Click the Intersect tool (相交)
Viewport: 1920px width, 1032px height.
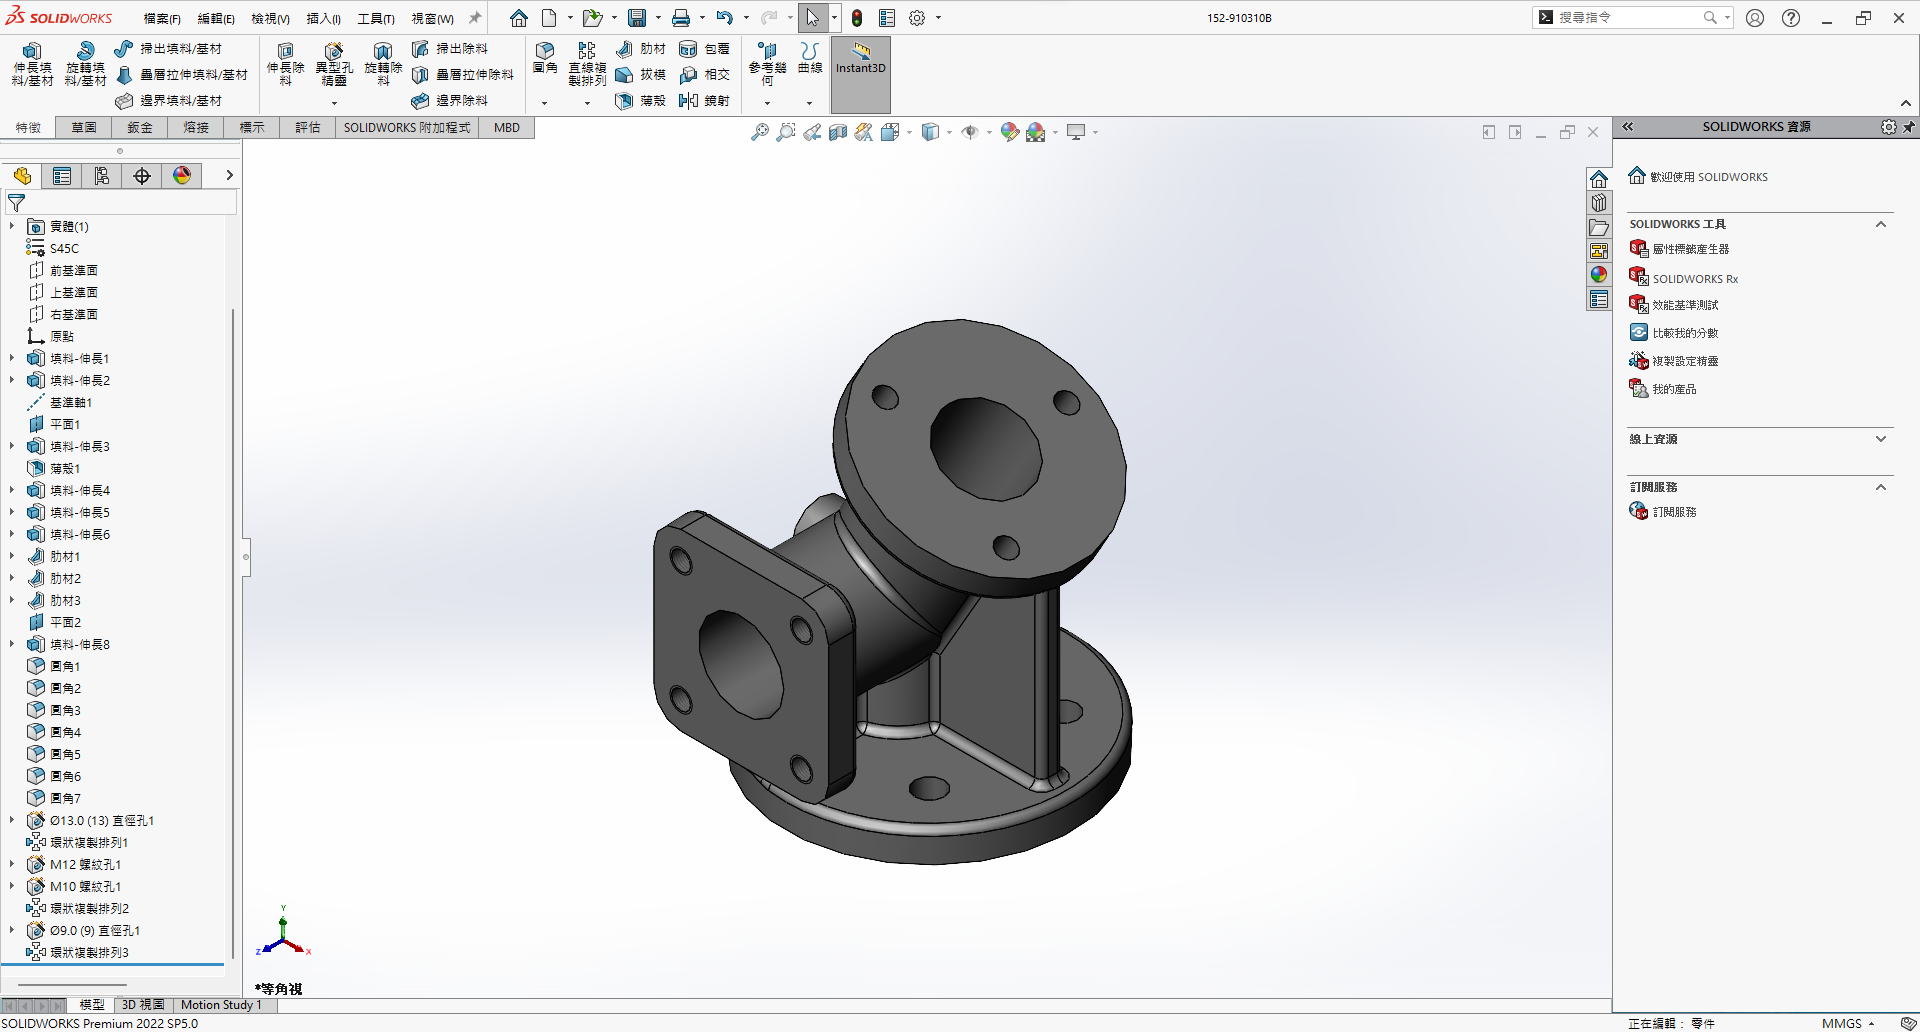704,75
